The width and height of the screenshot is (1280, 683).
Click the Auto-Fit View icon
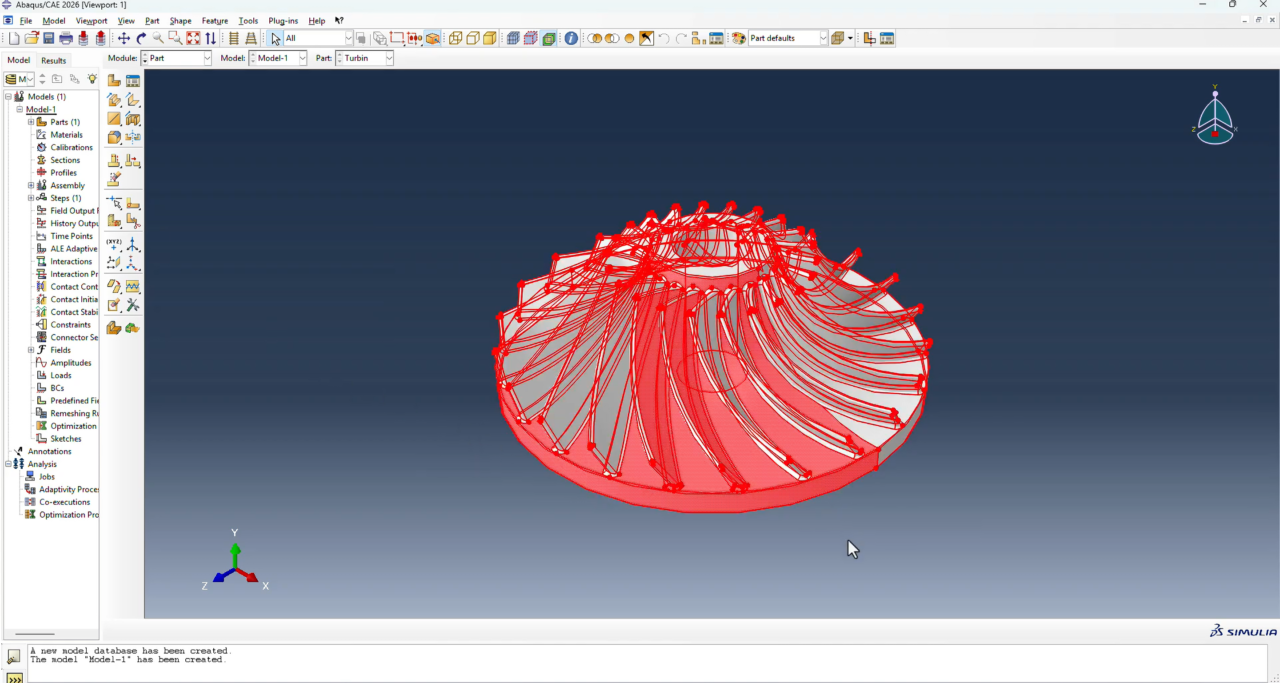click(x=193, y=38)
